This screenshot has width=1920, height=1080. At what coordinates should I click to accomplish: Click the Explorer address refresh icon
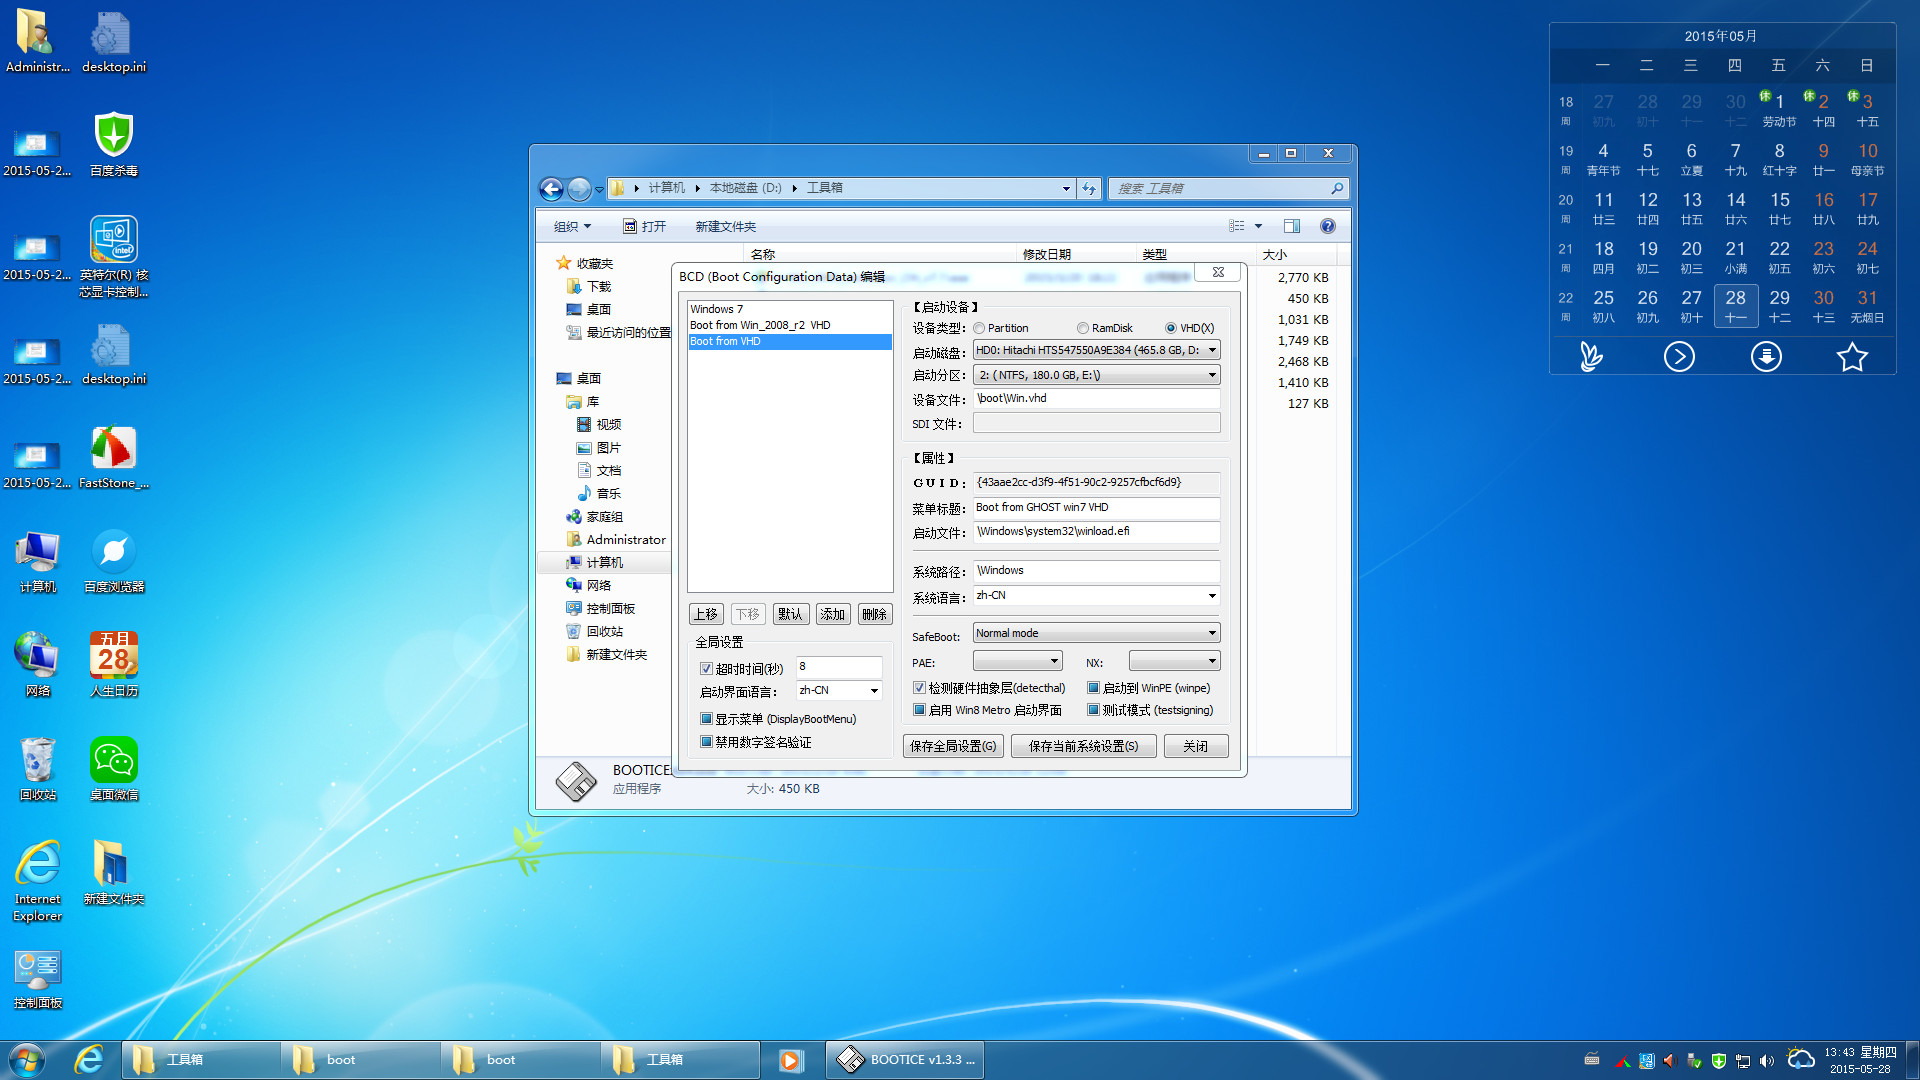coord(1089,188)
